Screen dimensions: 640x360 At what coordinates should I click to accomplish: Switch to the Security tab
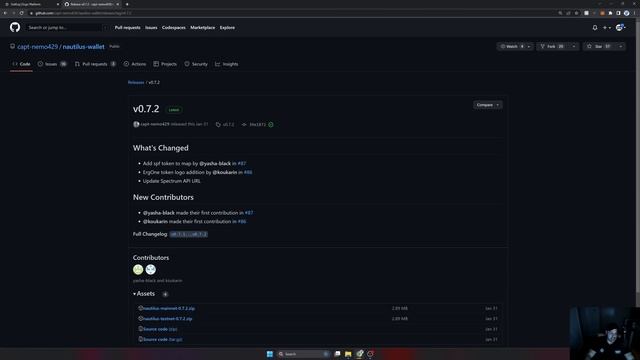pyautogui.click(x=196, y=64)
